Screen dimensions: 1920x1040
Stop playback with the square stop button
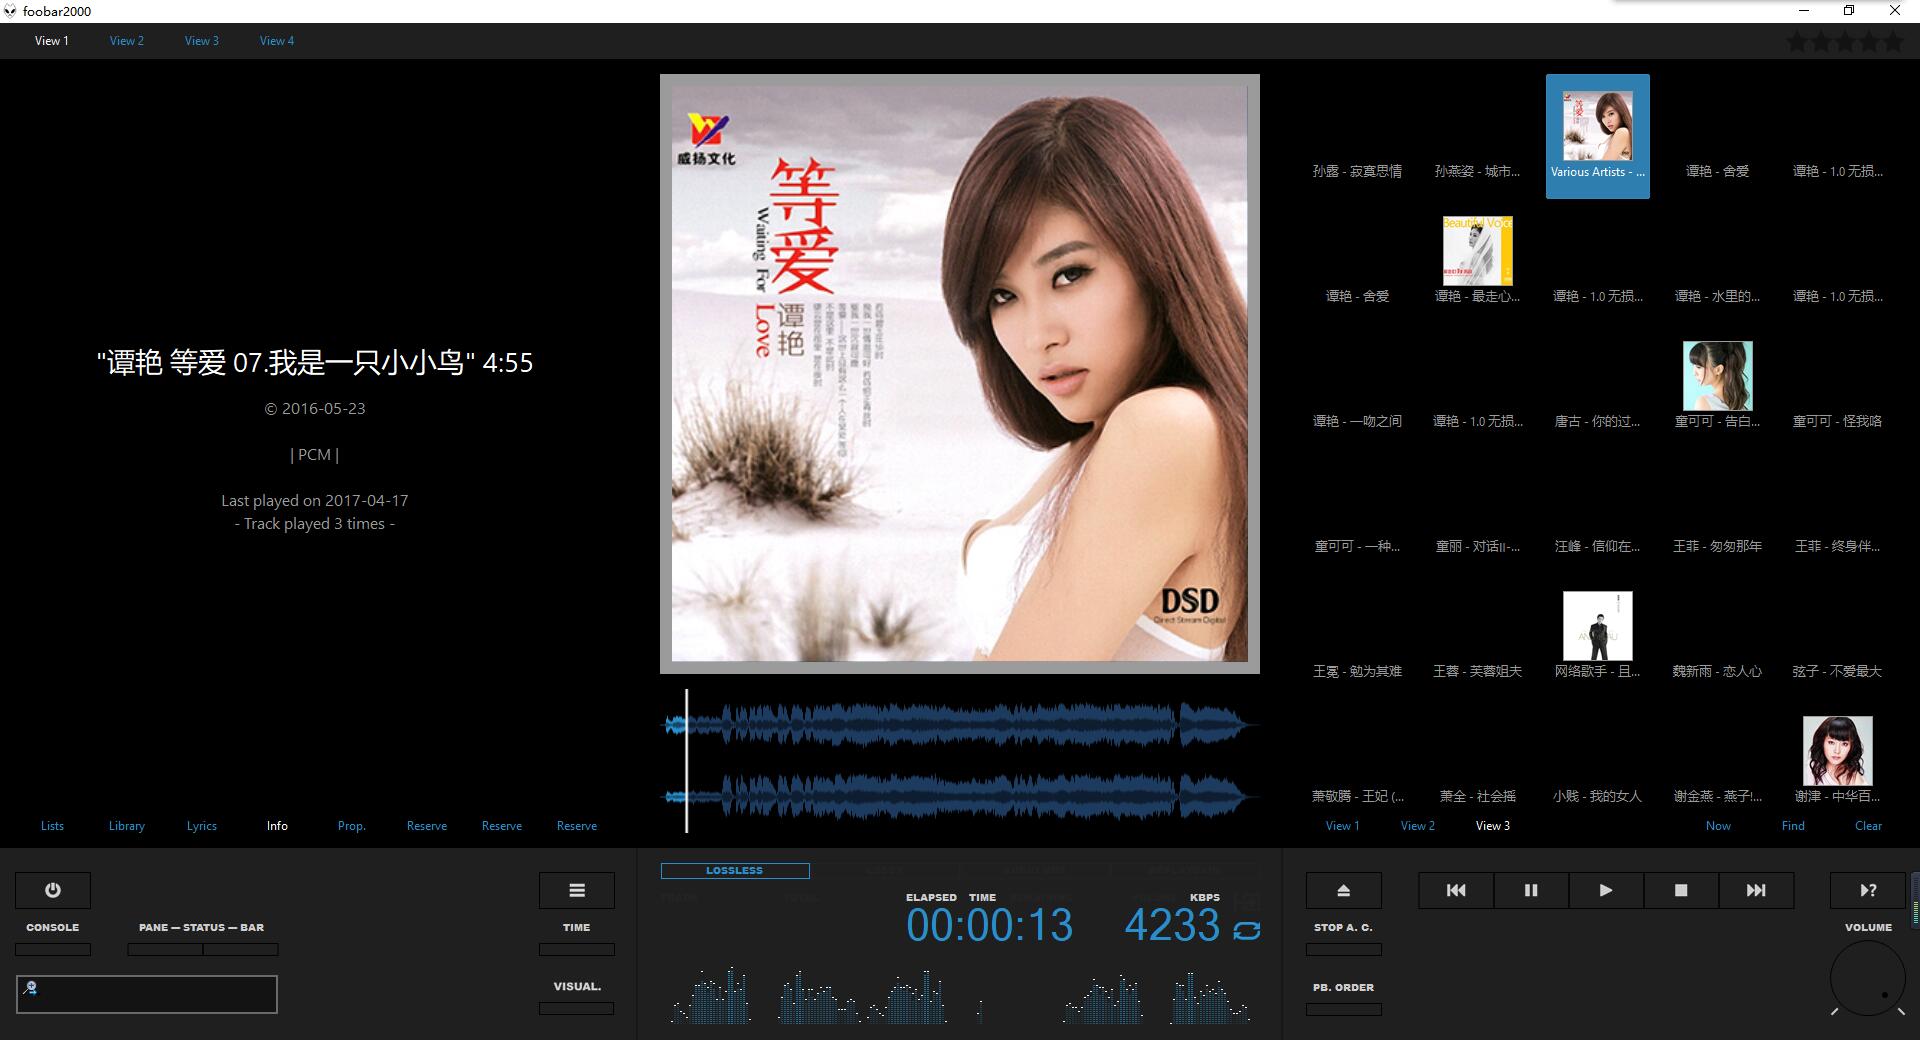[1681, 890]
